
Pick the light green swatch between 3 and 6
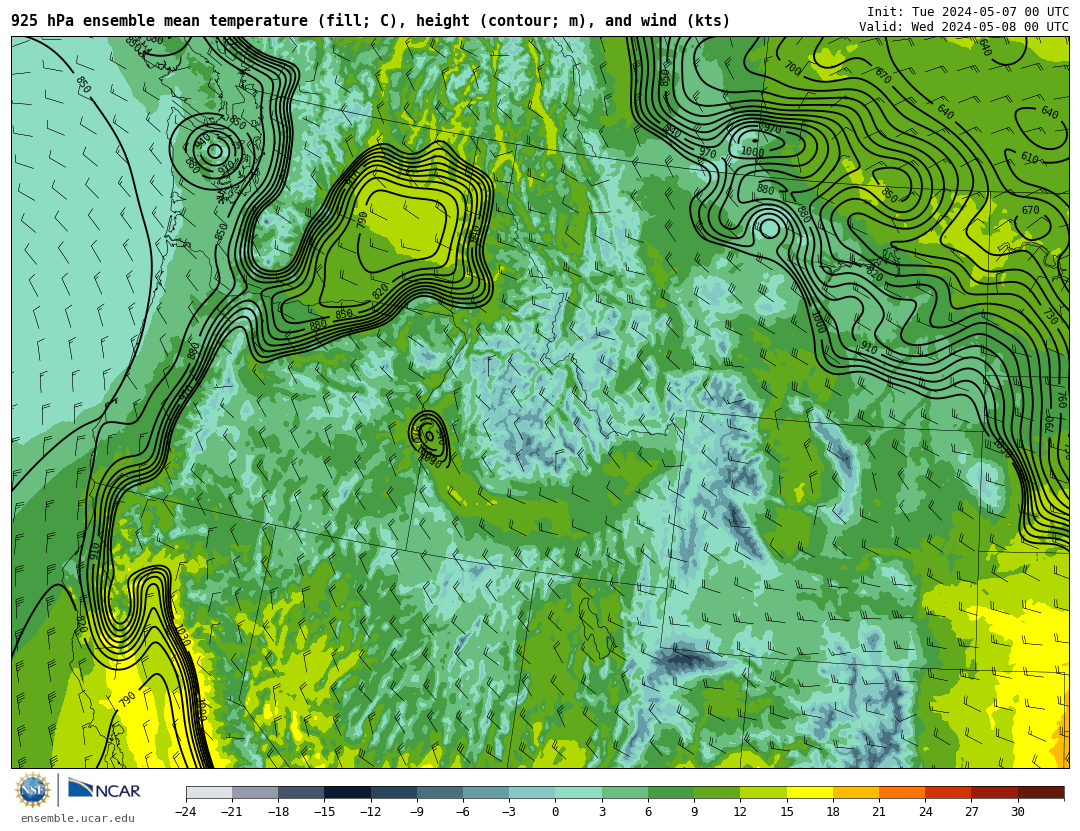coord(625,792)
